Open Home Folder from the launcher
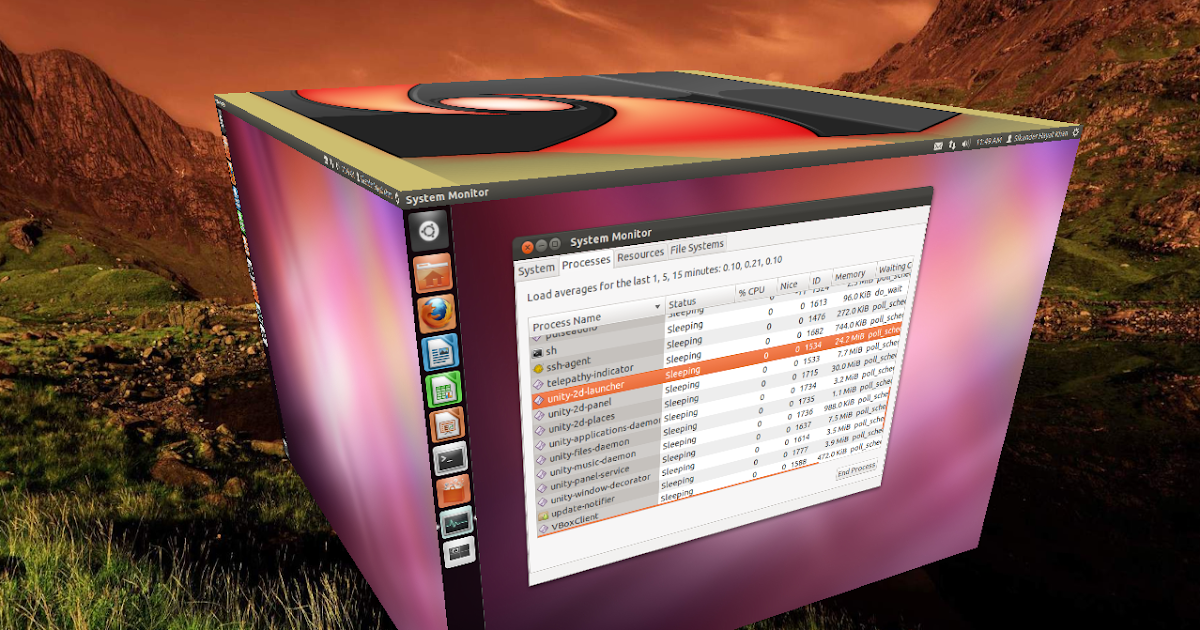This screenshot has height=630, width=1200. click(x=431, y=273)
